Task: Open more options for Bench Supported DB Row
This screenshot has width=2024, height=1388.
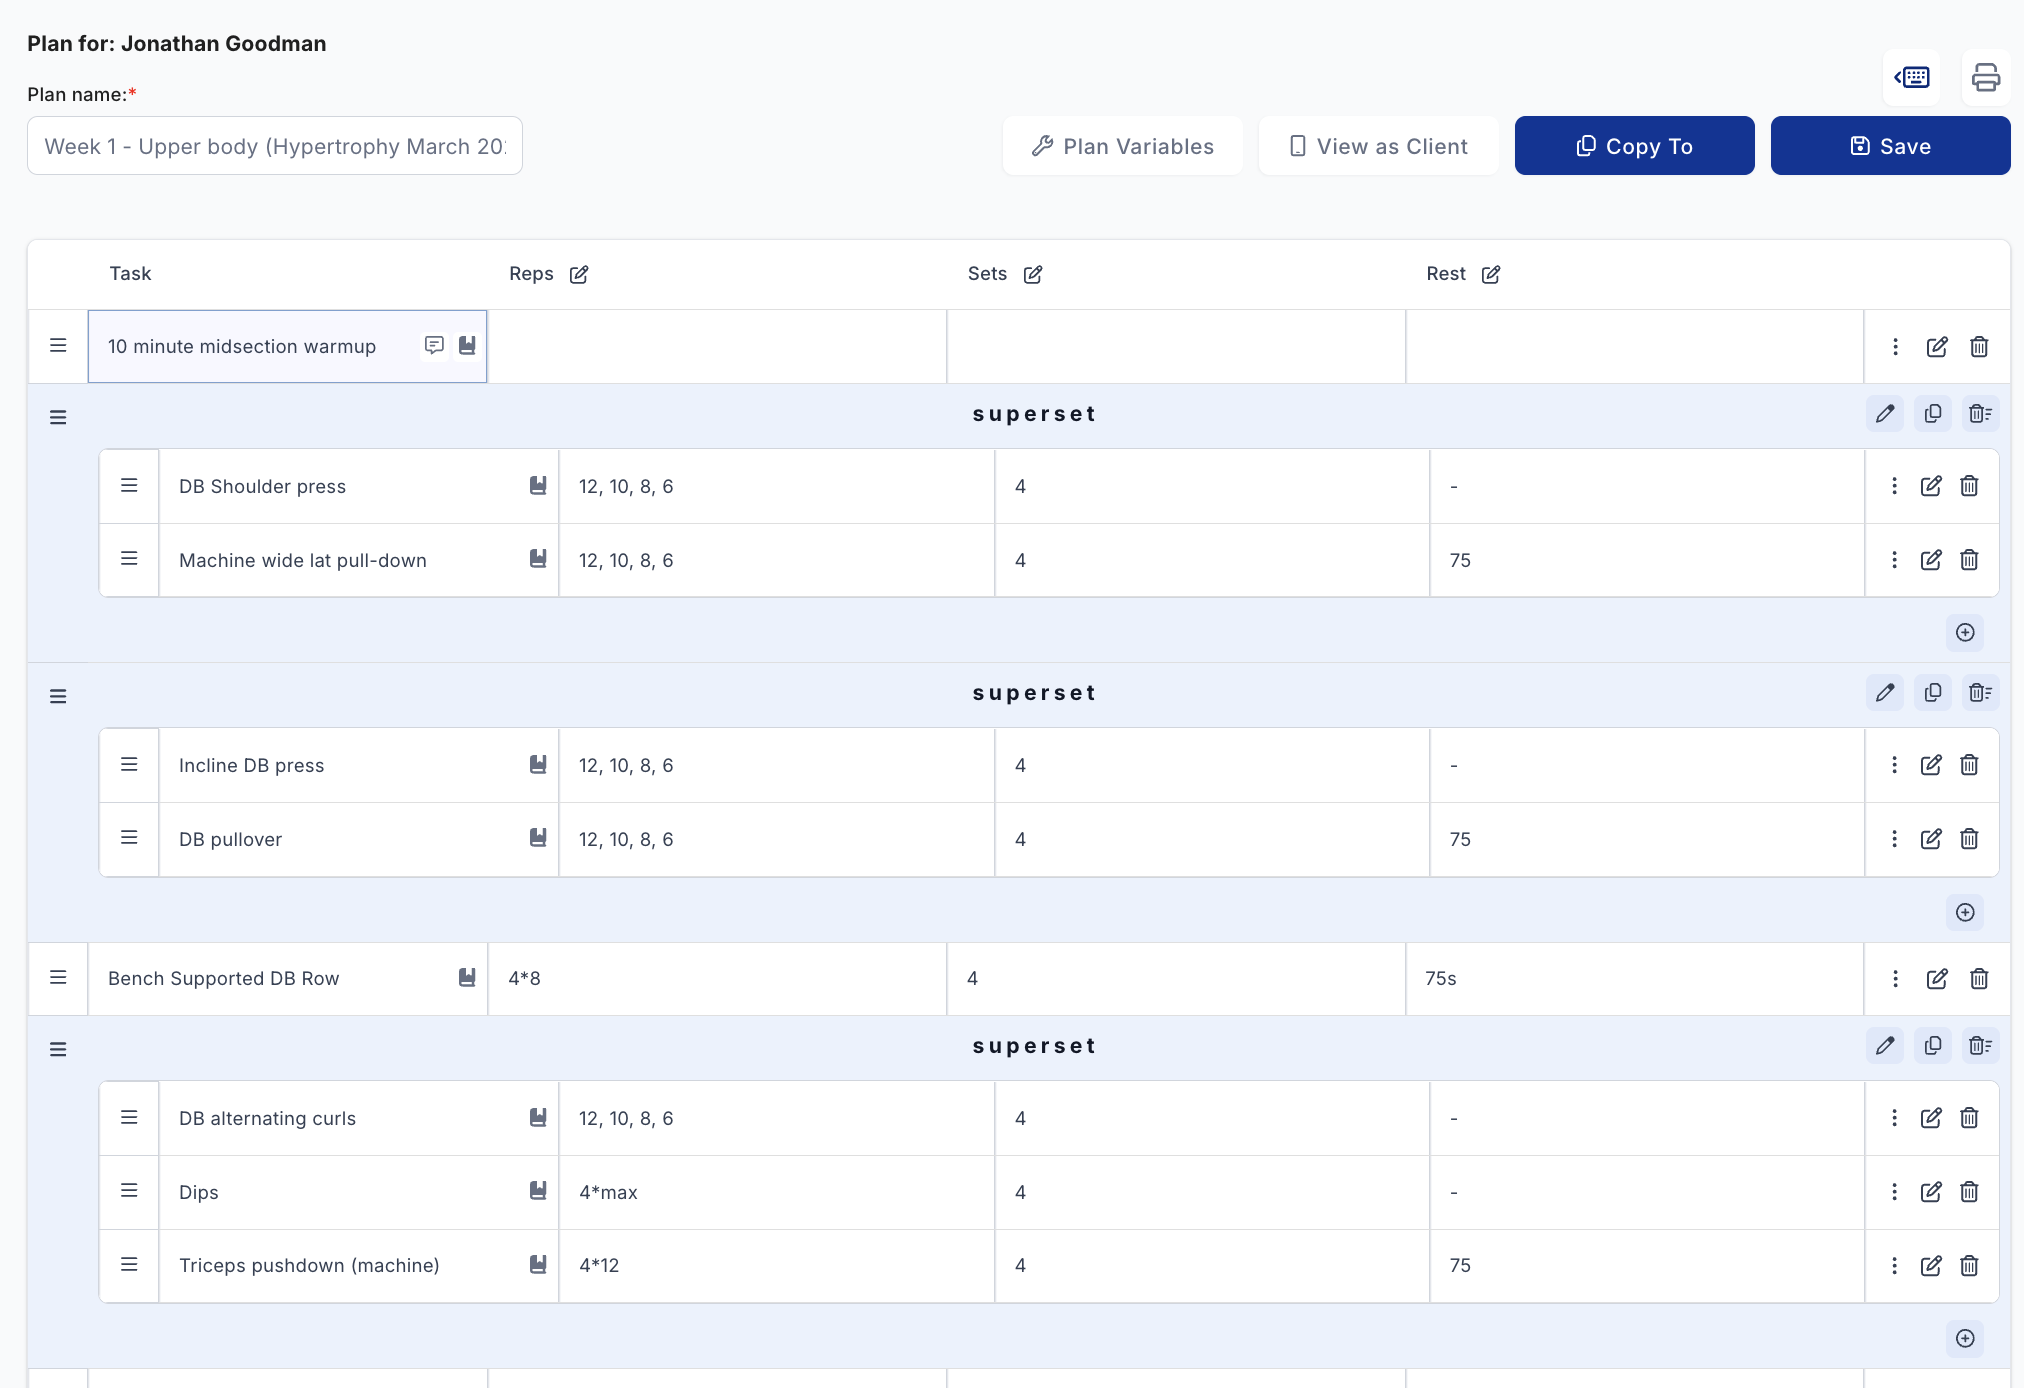Action: pos(1895,979)
